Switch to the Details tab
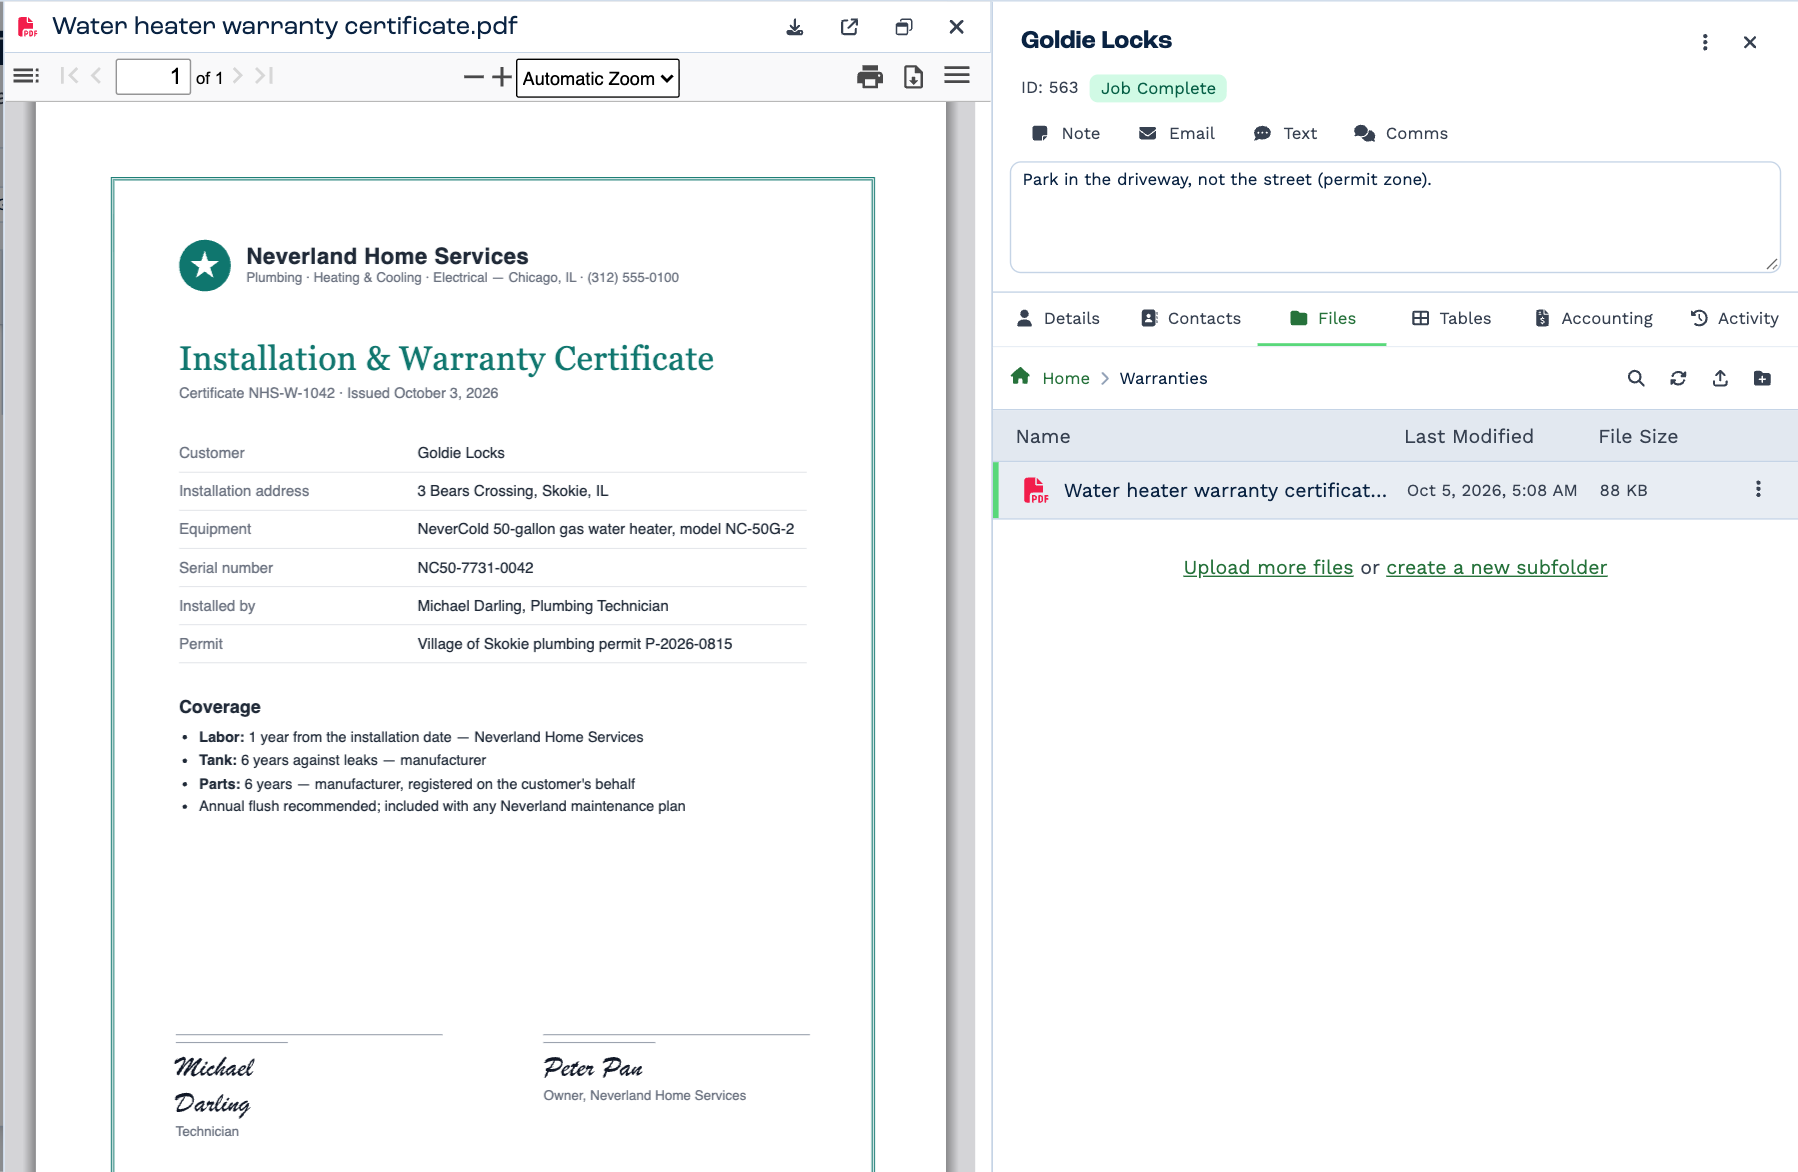Screen dimensions: 1798x1172 1058,318
